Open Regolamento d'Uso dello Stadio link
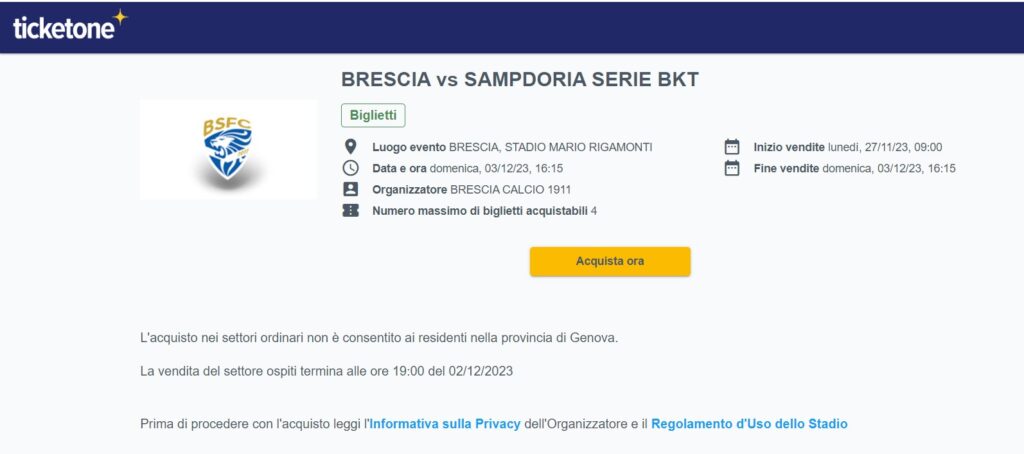The height and width of the screenshot is (454, 1024). tap(749, 424)
